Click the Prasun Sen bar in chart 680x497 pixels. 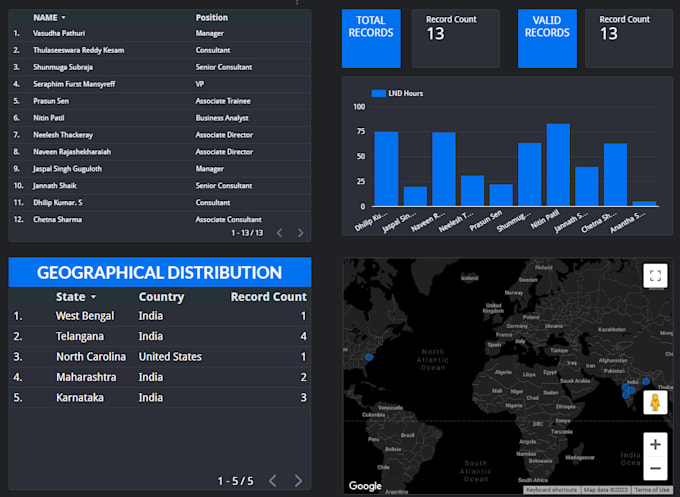point(501,195)
